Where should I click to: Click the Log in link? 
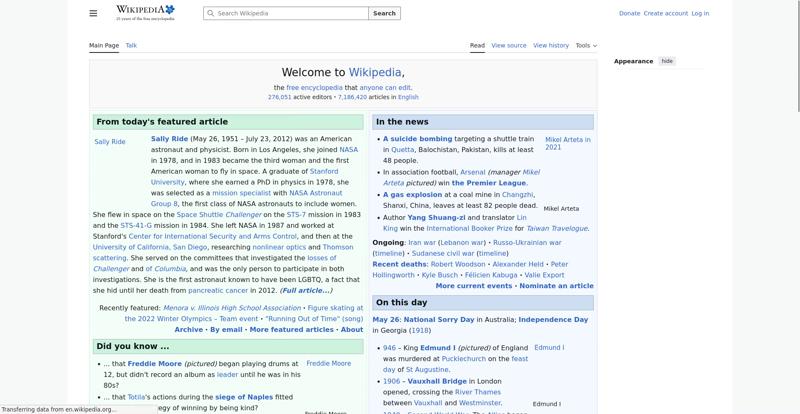click(700, 13)
